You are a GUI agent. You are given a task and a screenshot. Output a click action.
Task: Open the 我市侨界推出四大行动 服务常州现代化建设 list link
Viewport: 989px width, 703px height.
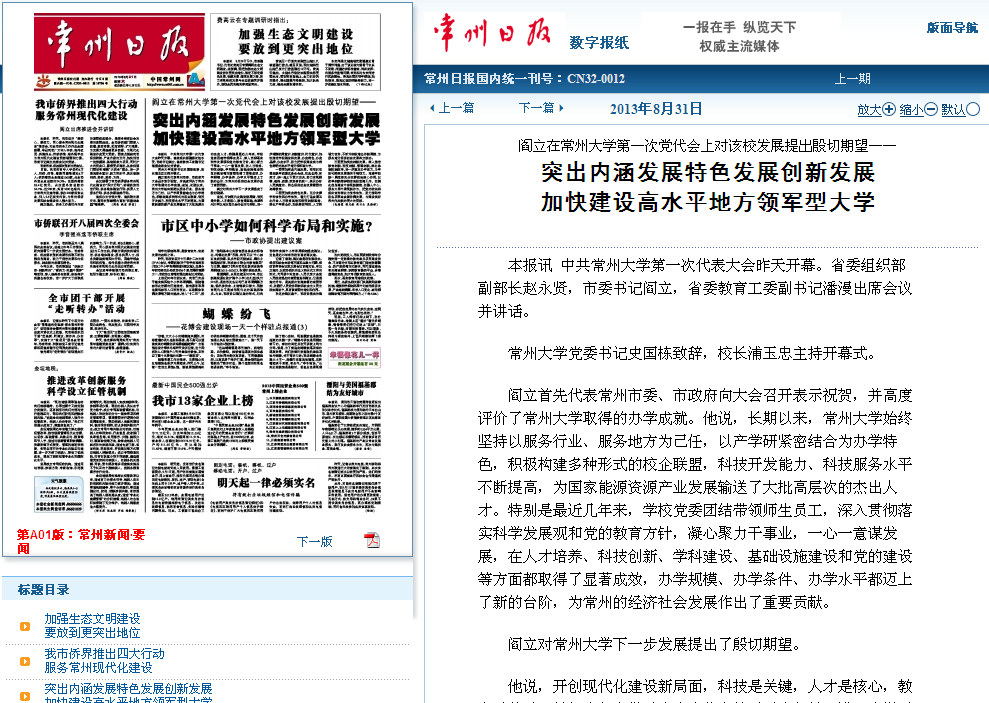click(104, 661)
